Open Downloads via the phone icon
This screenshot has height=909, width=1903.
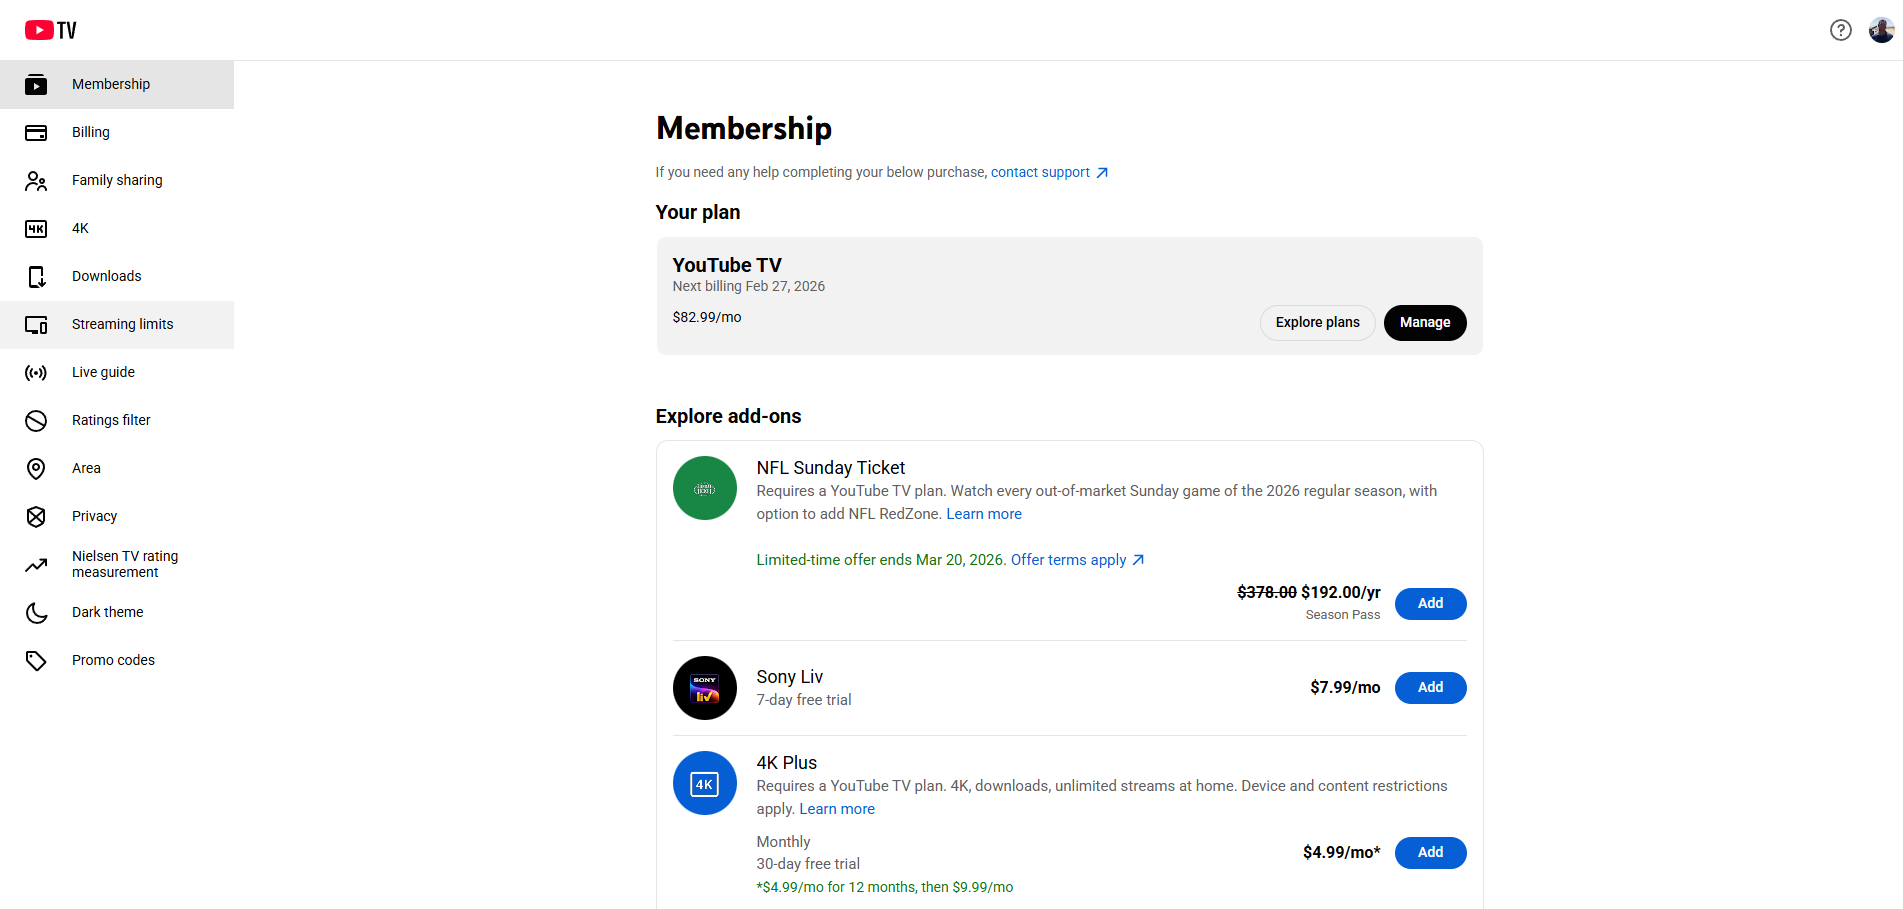(x=36, y=276)
